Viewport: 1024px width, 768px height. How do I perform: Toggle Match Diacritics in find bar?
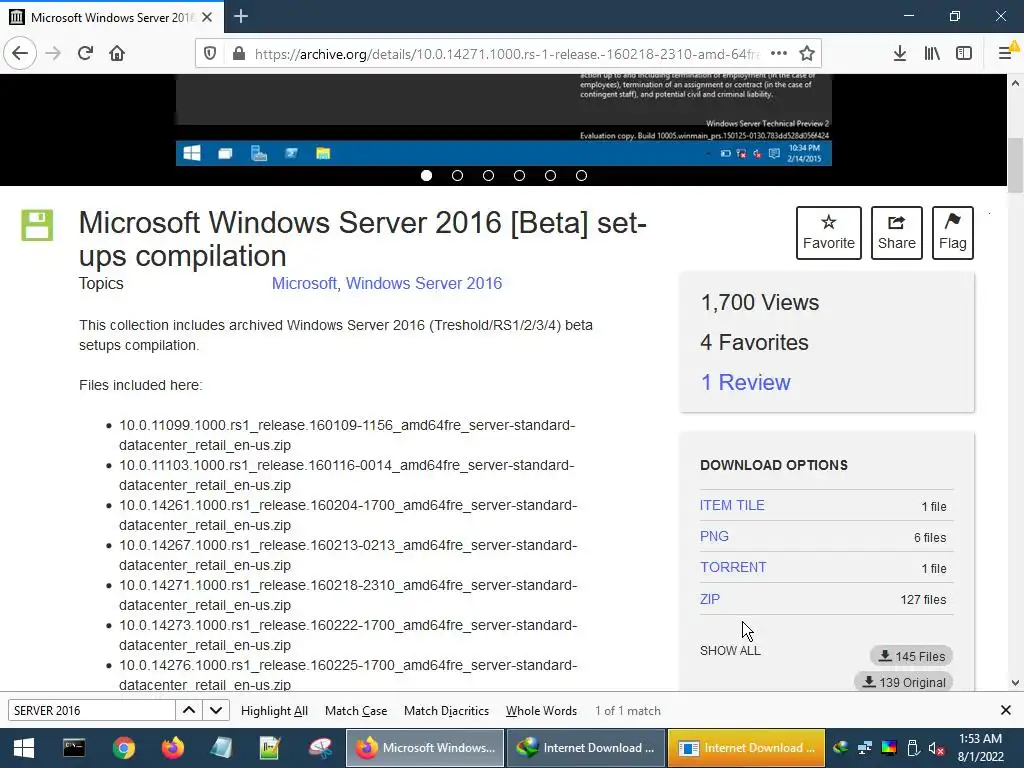446,711
